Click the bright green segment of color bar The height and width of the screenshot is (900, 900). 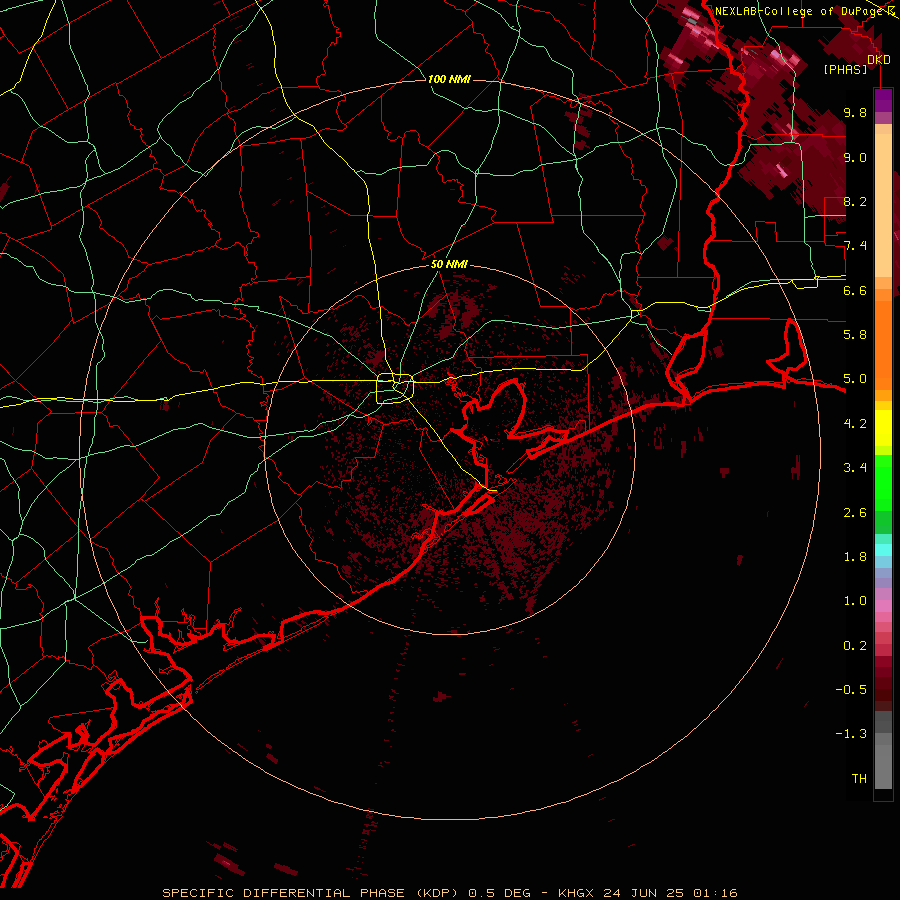(x=883, y=482)
